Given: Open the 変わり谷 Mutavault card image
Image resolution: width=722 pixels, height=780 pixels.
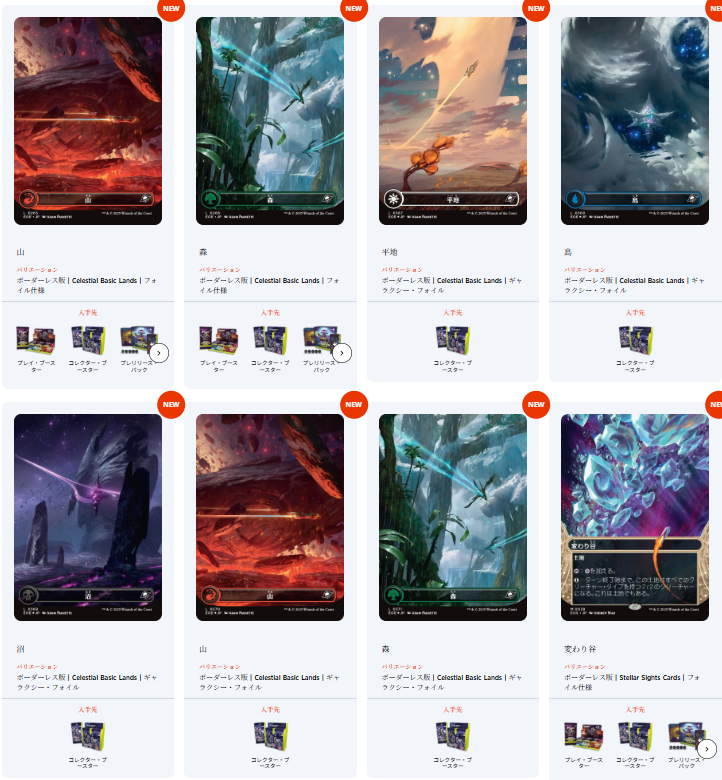Looking at the screenshot, I should pos(634,517).
